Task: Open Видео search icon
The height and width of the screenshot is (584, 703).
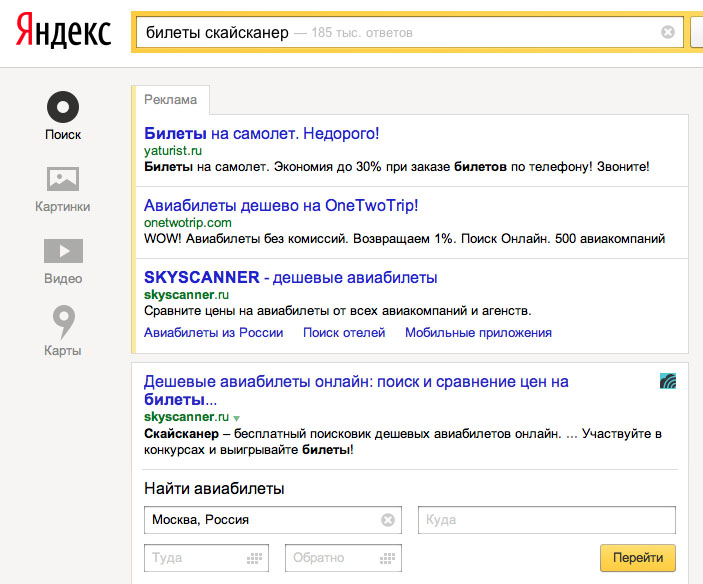Action: 63,251
